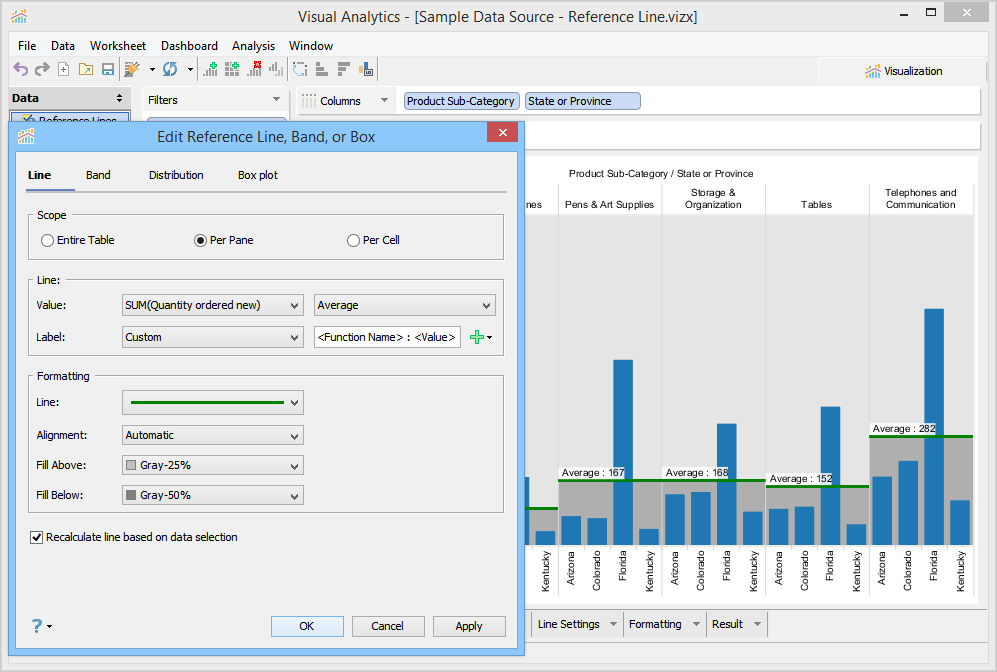Click the custom label text field
The width and height of the screenshot is (997, 672).
(387, 337)
